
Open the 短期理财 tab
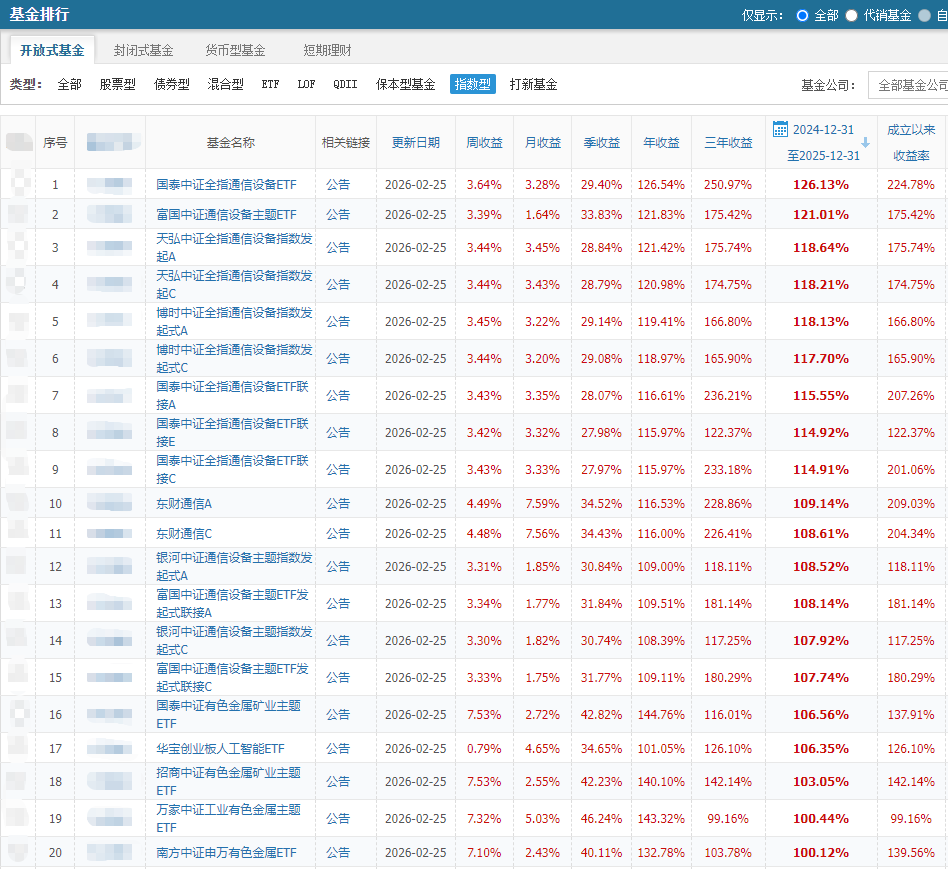327,48
